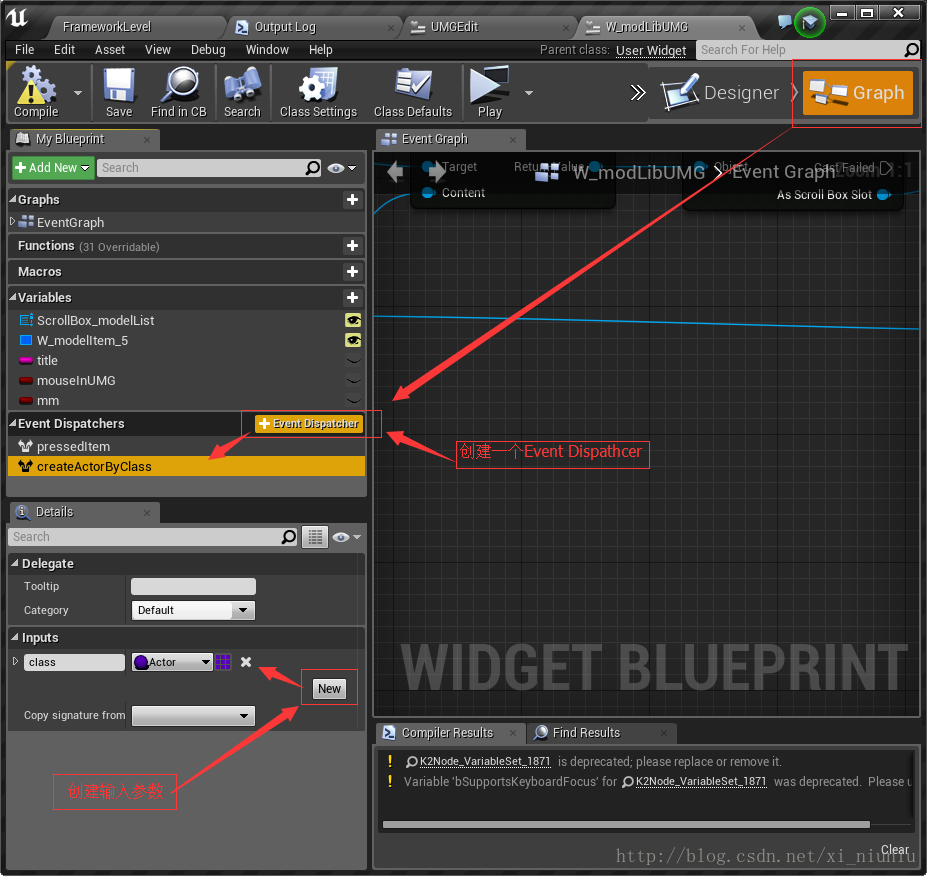Open the Play options dropdown arrow
This screenshot has height=876, width=927.
(x=529, y=93)
